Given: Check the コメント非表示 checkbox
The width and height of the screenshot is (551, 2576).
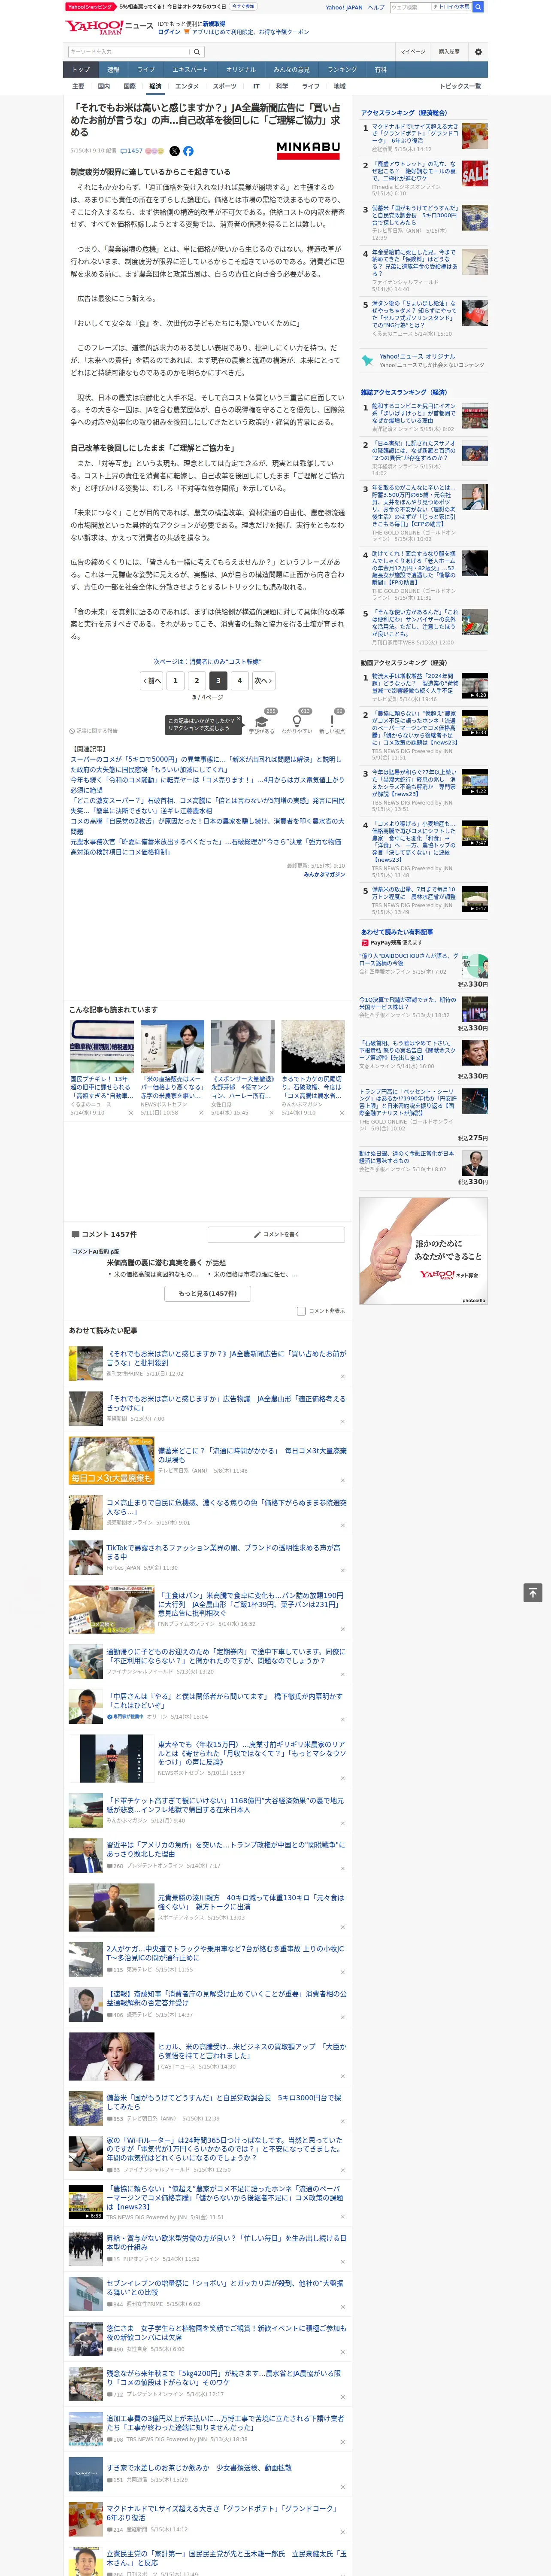Looking at the screenshot, I should click(x=301, y=1311).
